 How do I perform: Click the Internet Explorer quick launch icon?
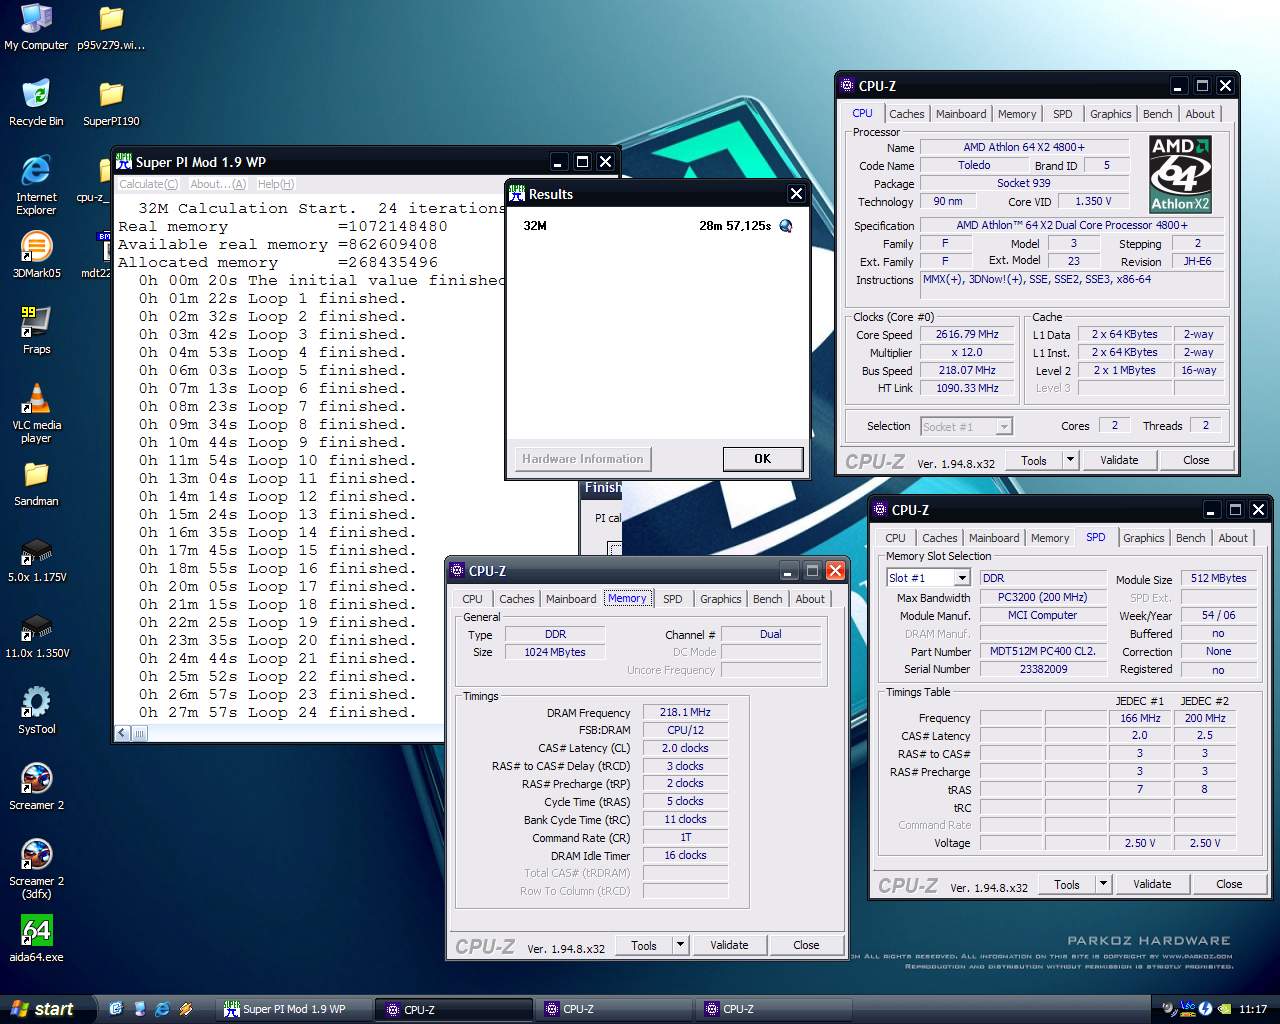click(x=162, y=1009)
